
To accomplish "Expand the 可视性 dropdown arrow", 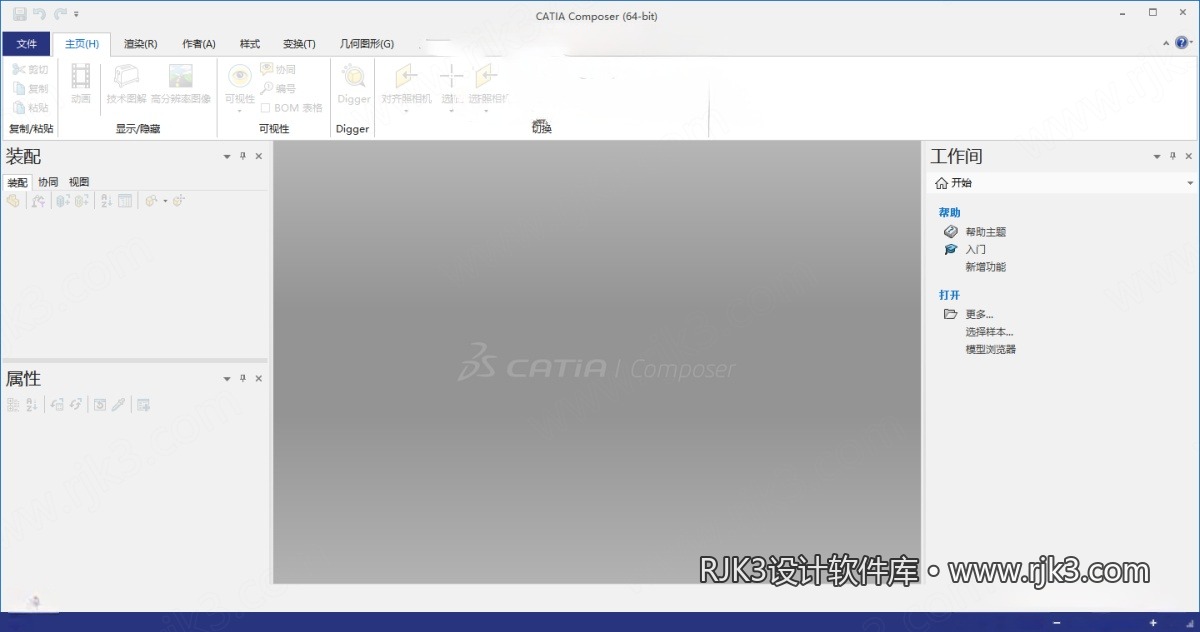I will click(x=240, y=110).
